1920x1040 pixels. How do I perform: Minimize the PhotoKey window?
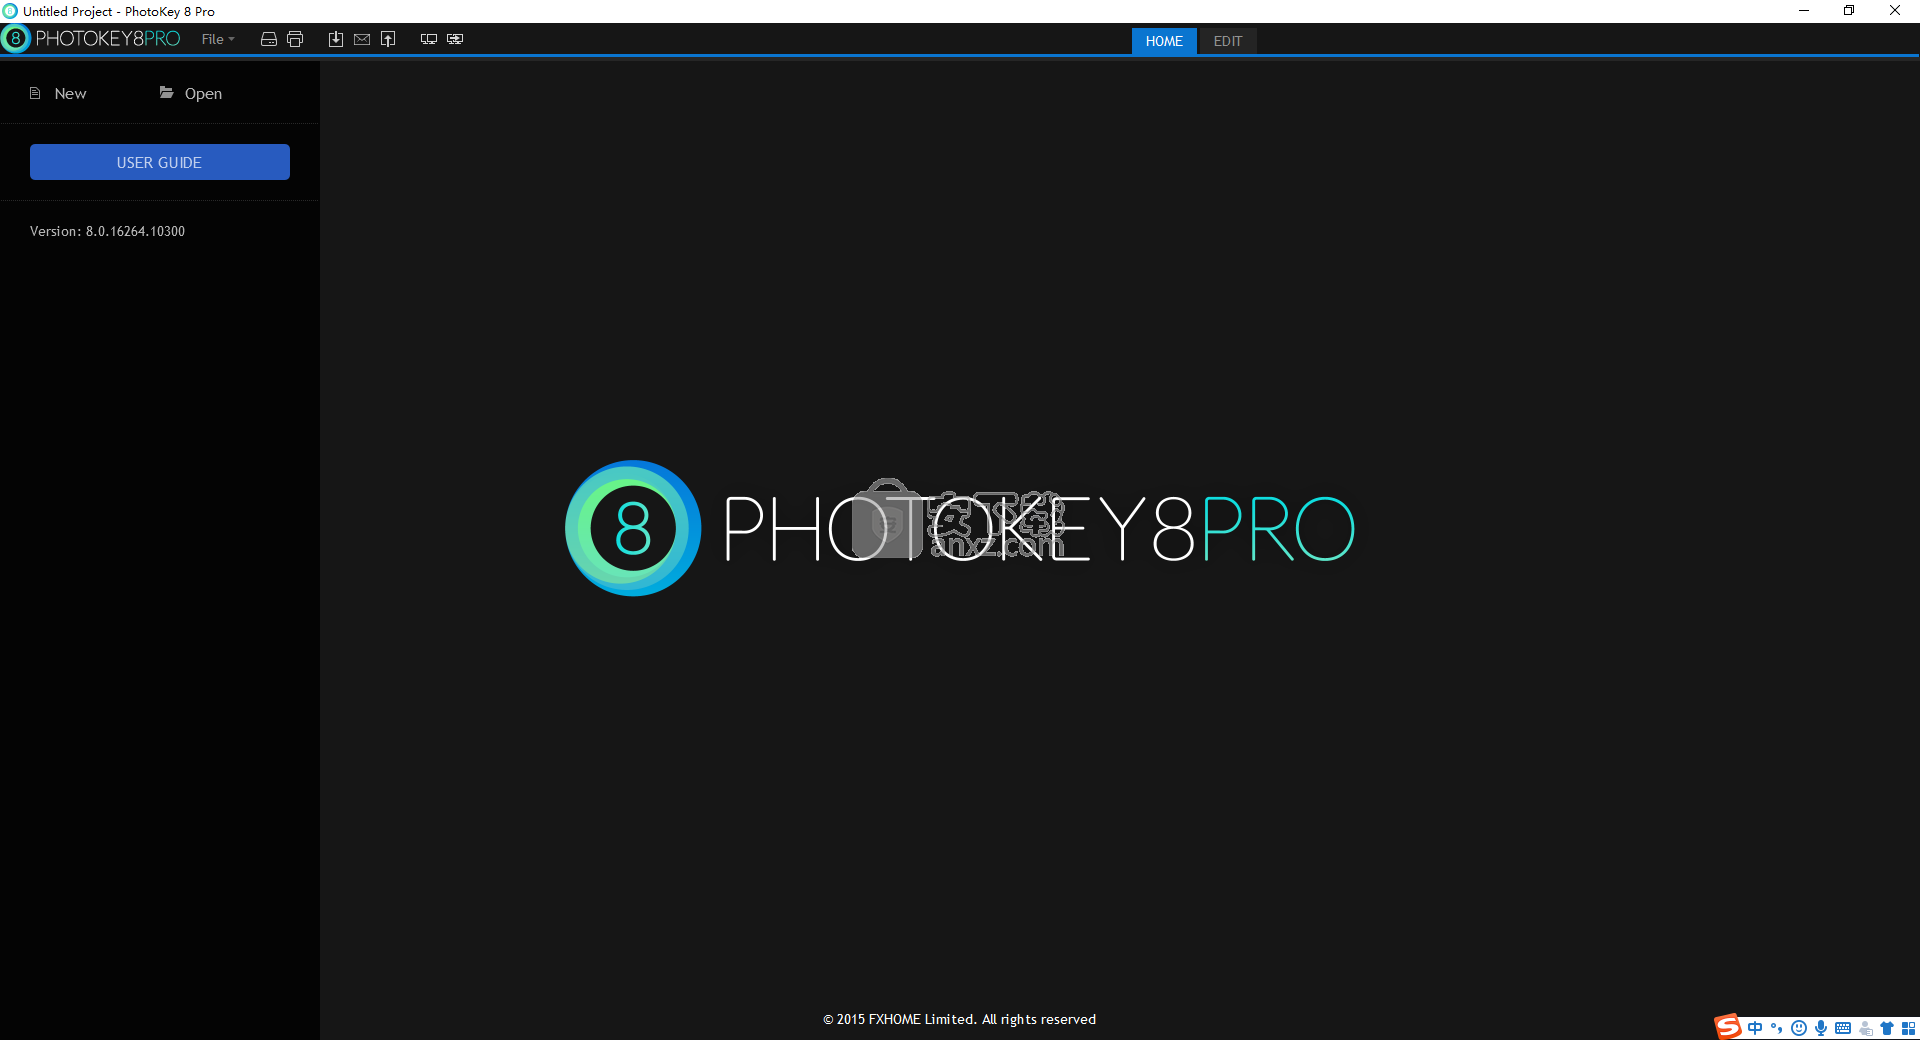click(x=1804, y=11)
